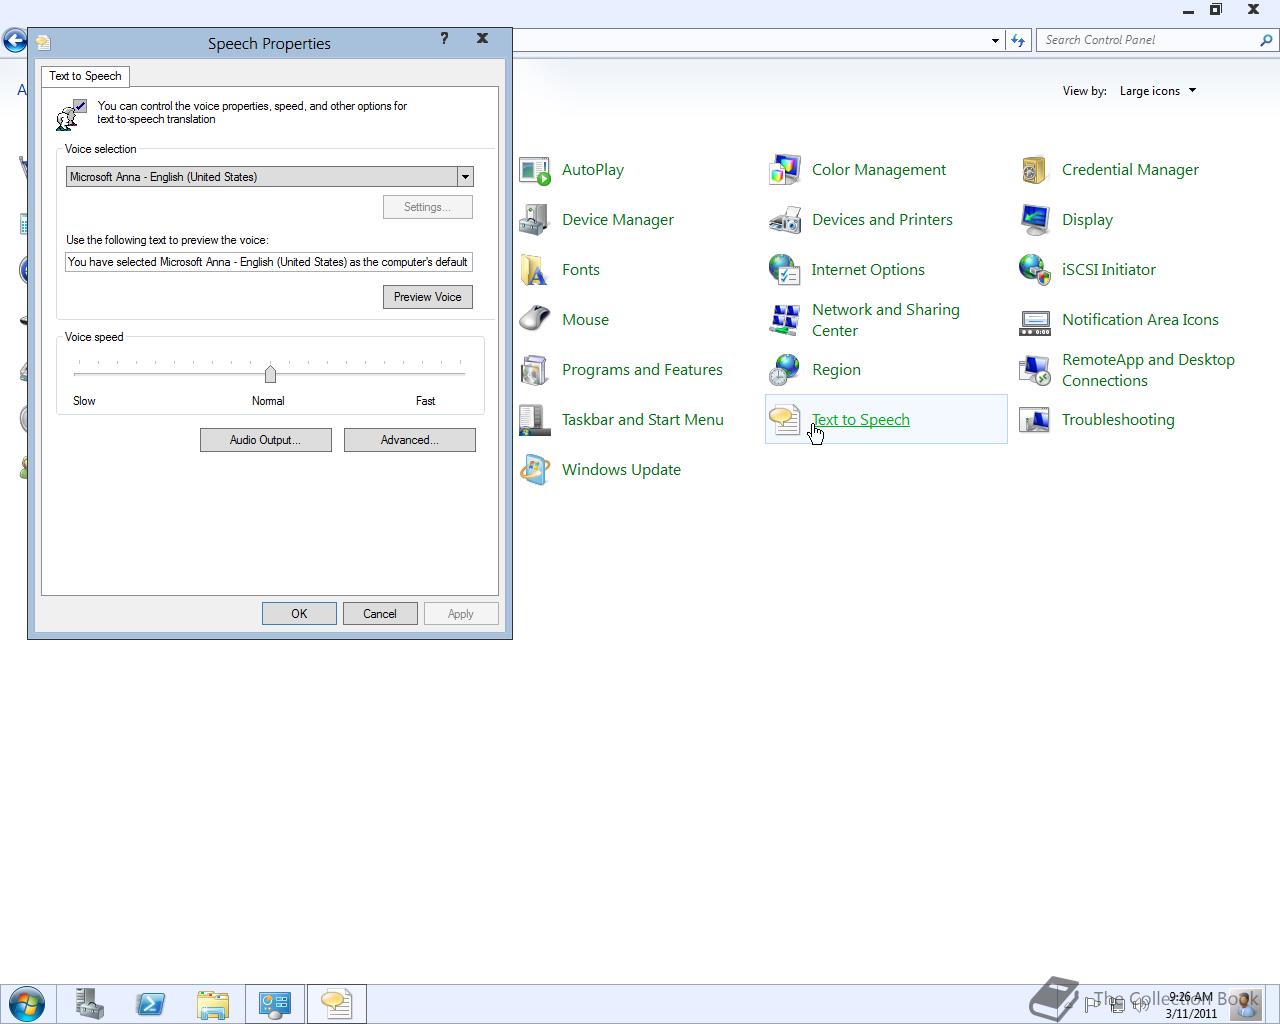Click the Search Control Panel box
Image resolution: width=1280 pixels, height=1024 pixels.
[1148, 40]
